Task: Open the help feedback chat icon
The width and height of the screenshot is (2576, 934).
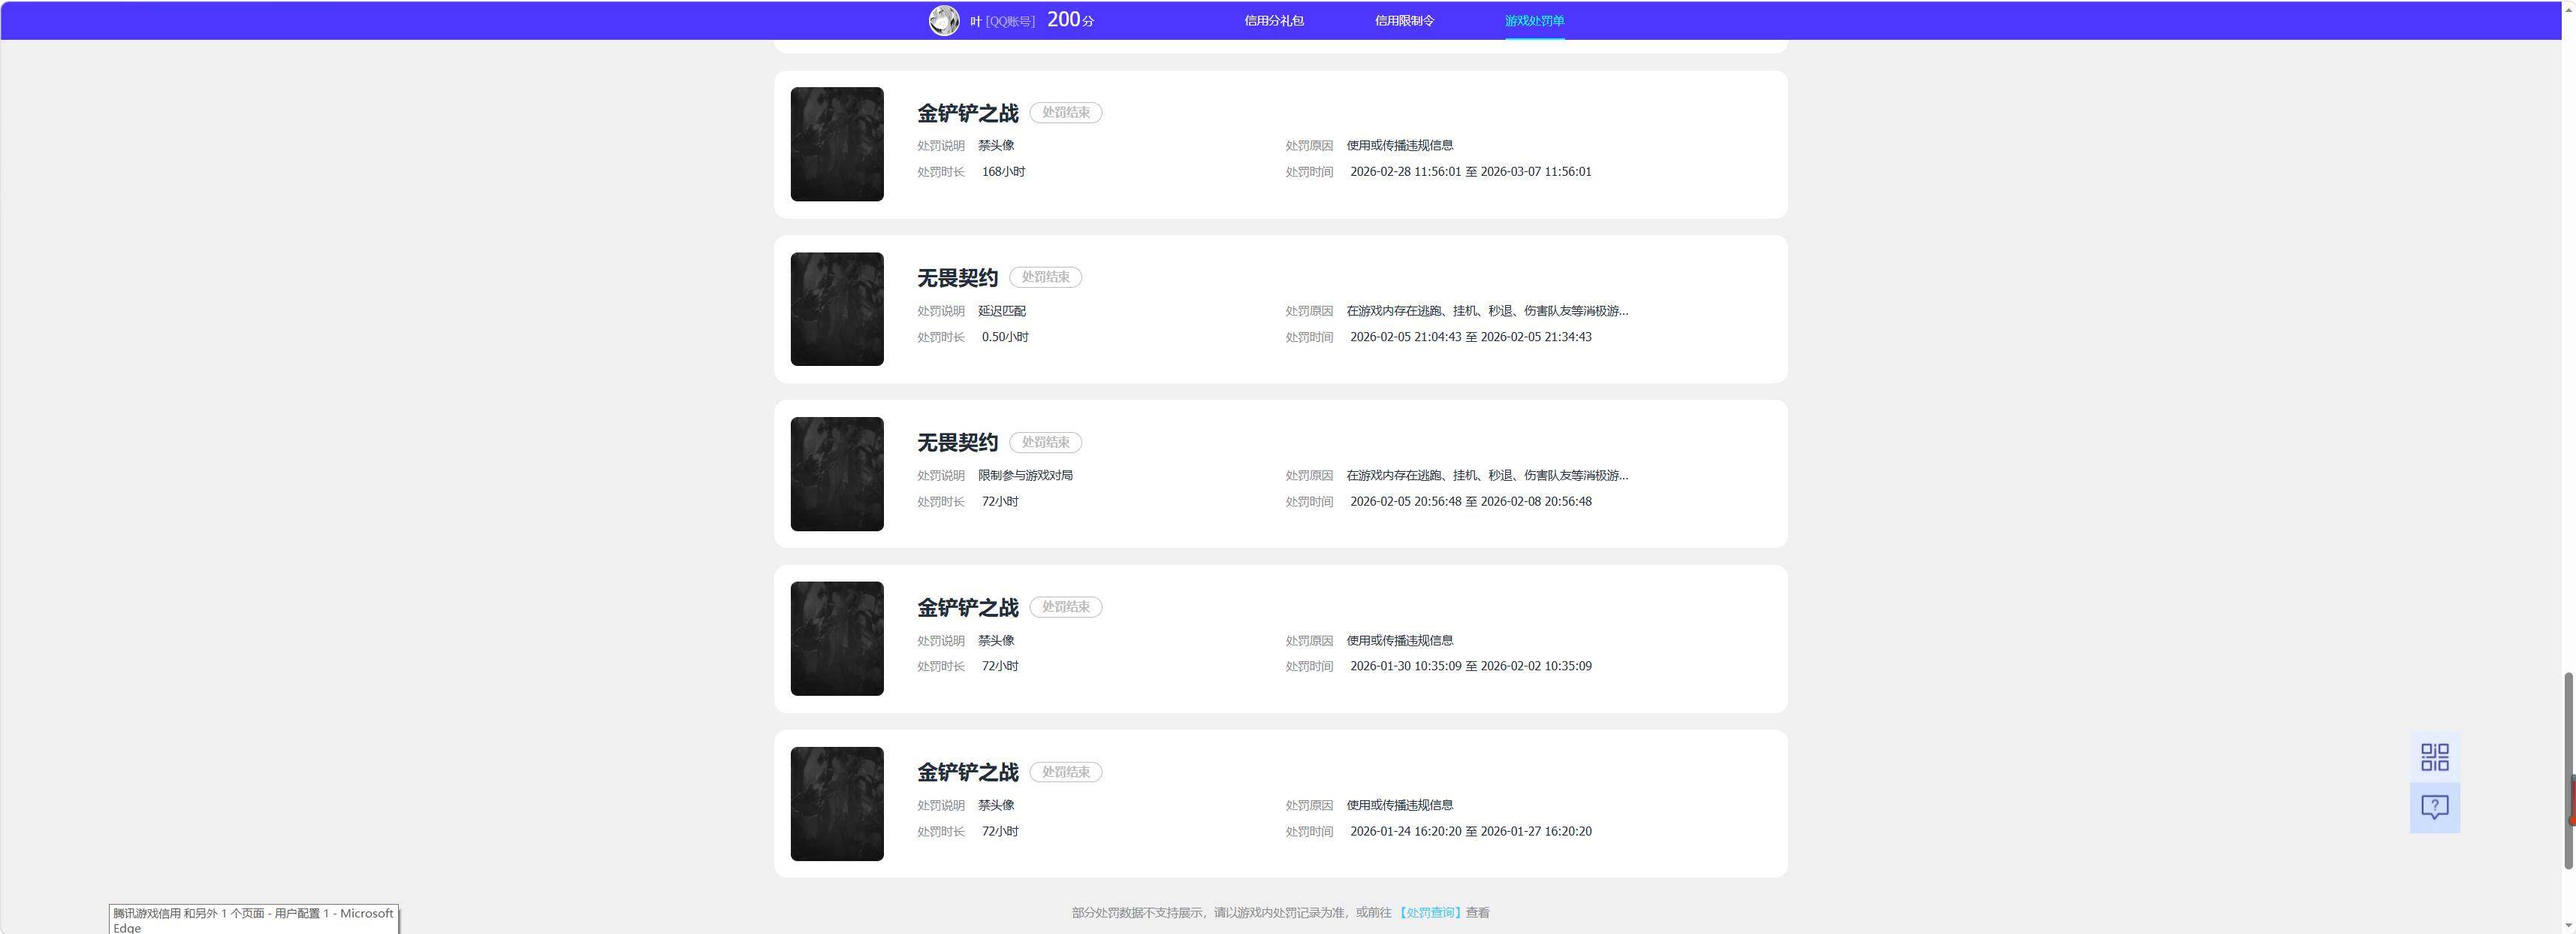Action: point(2434,807)
